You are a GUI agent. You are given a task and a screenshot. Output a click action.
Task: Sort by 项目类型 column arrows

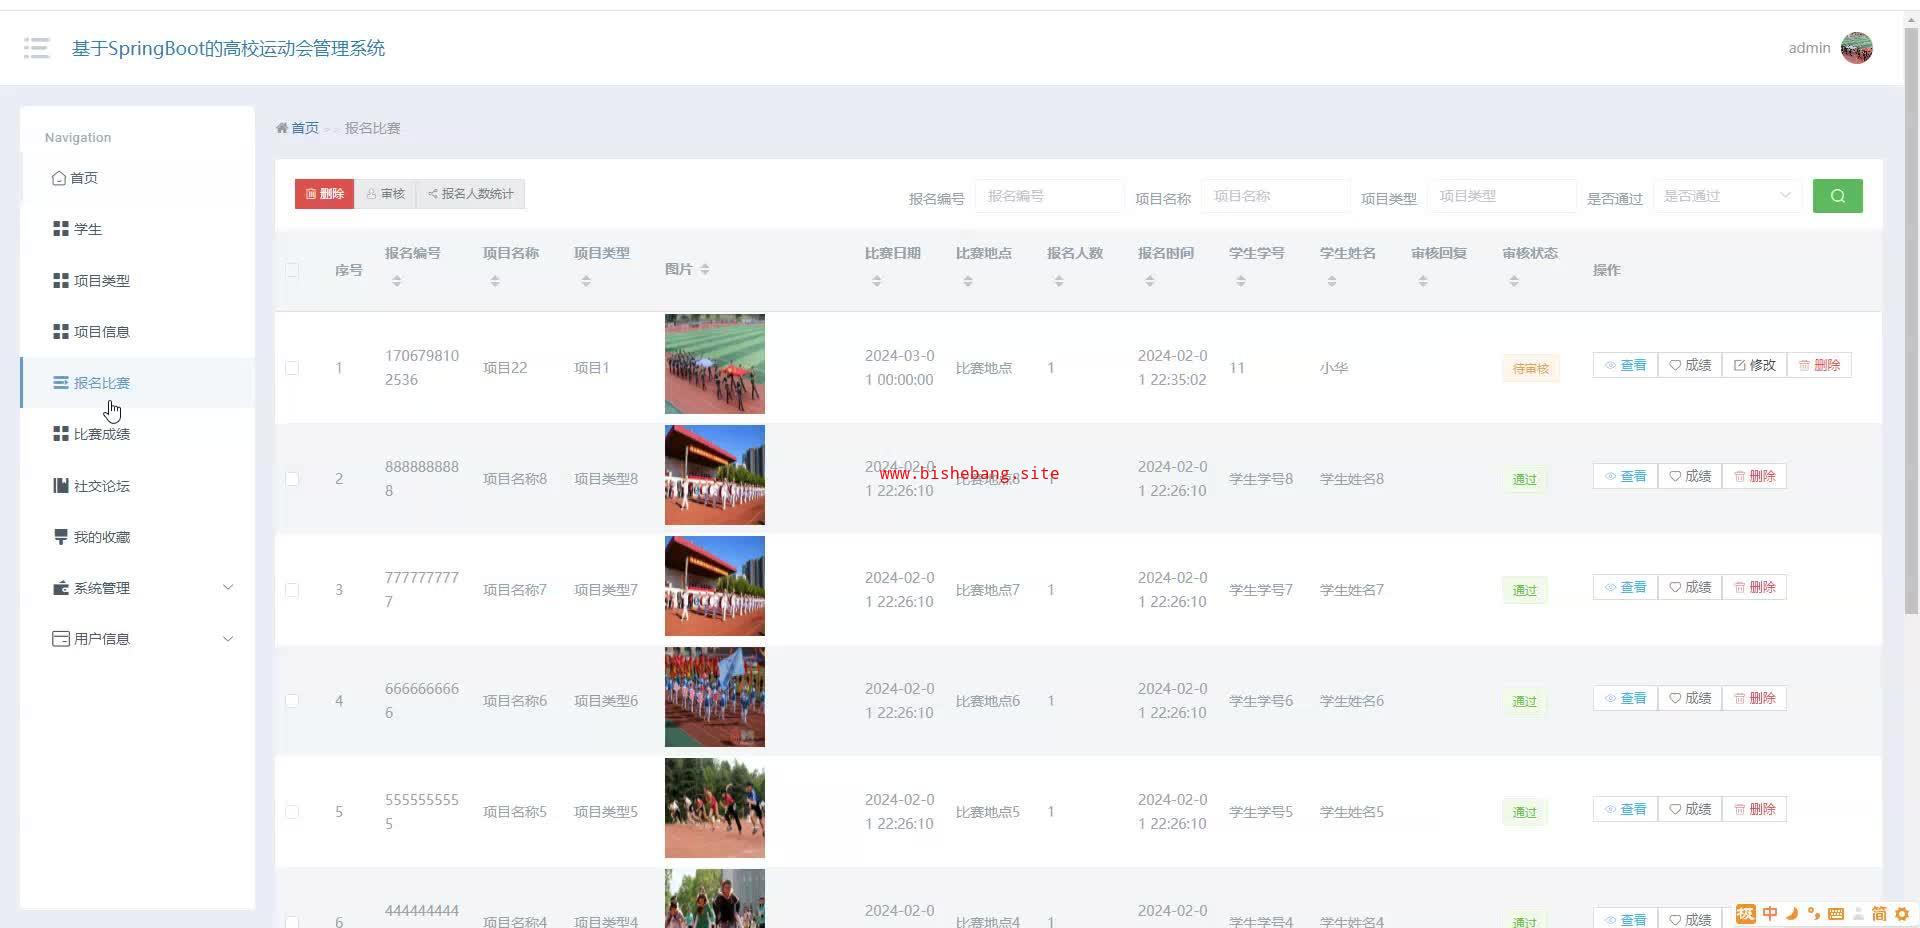point(586,281)
